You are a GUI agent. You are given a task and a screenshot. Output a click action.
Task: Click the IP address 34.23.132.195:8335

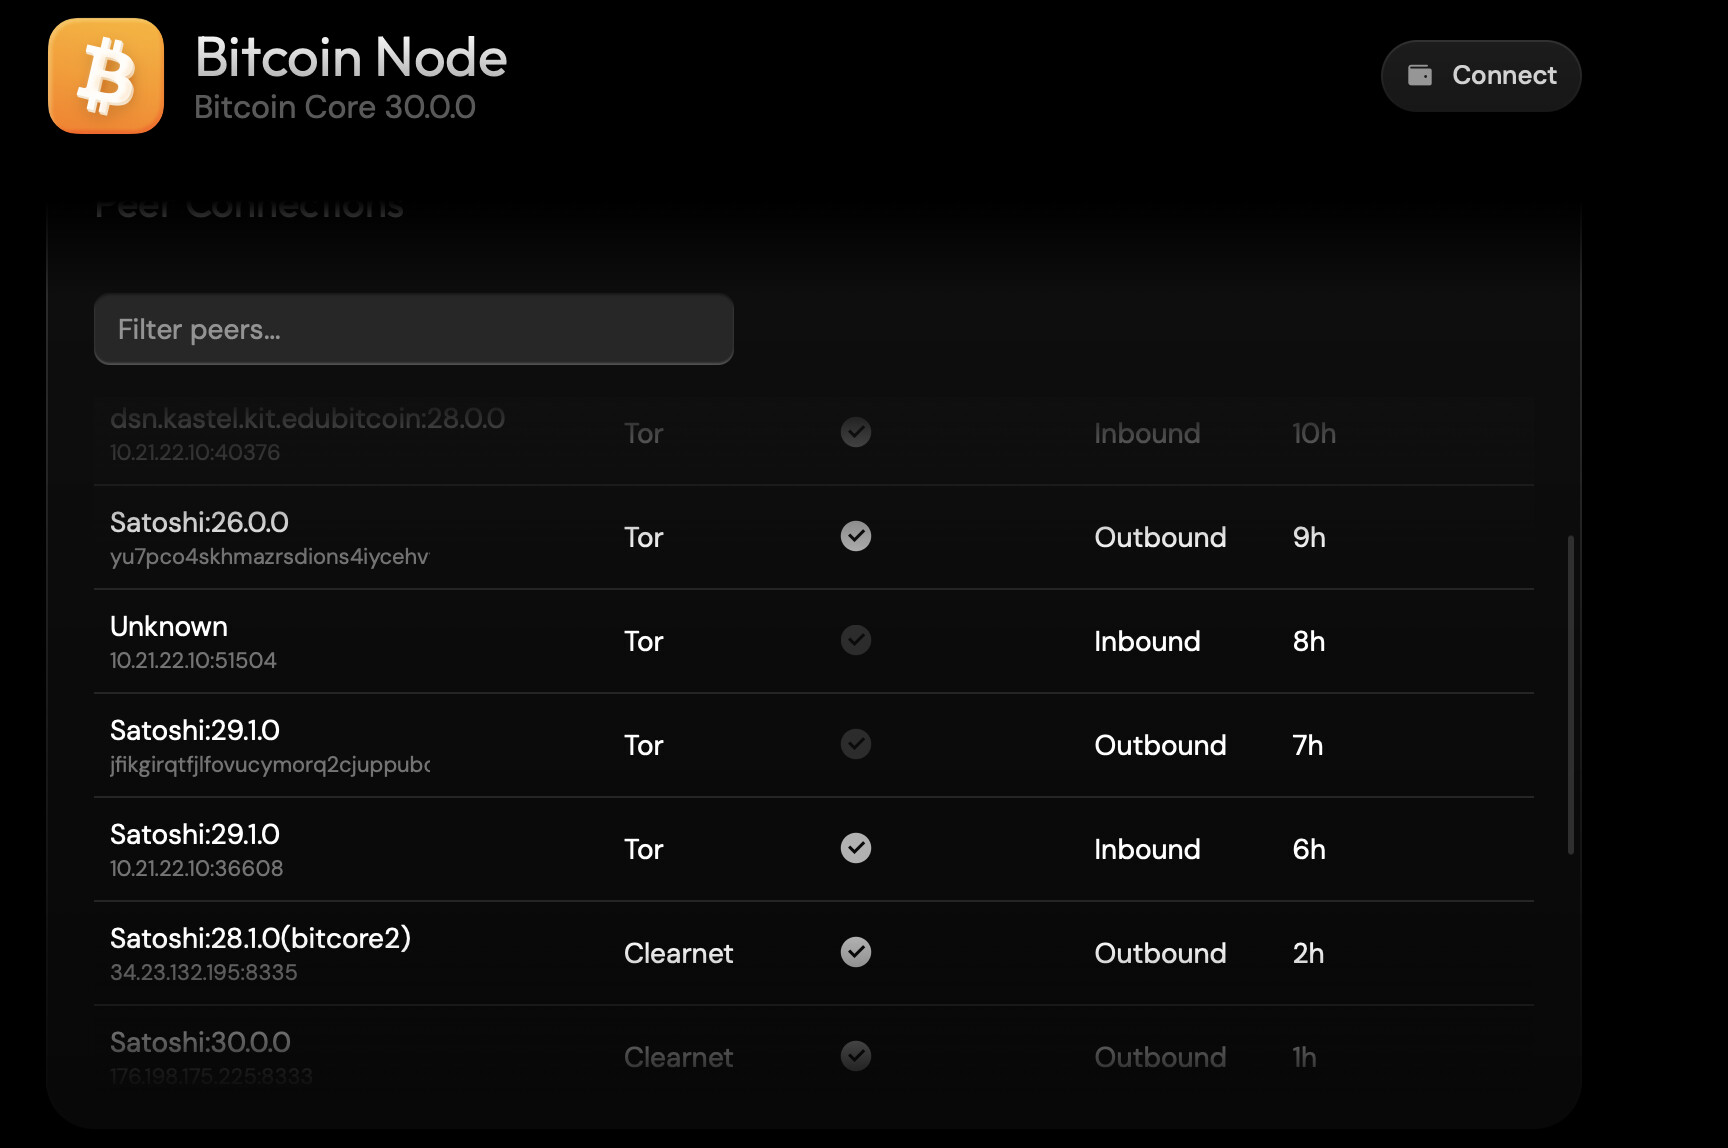tap(203, 972)
